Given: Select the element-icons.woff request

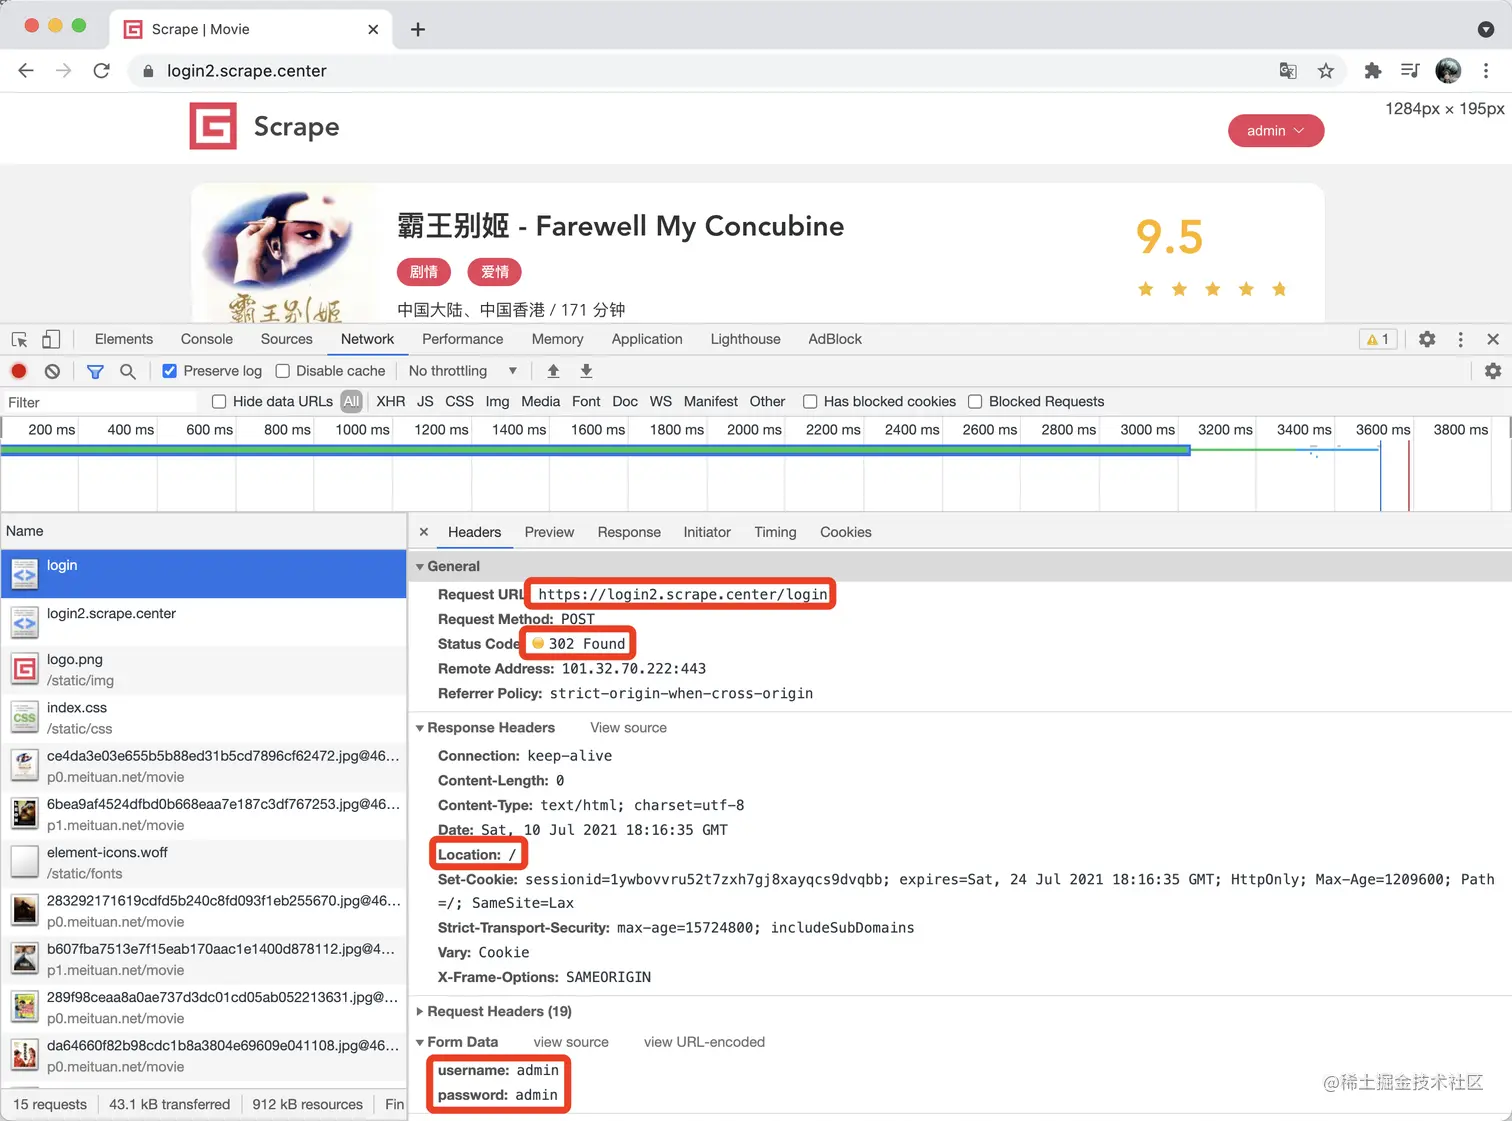Looking at the screenshot, I should point(204,863).
